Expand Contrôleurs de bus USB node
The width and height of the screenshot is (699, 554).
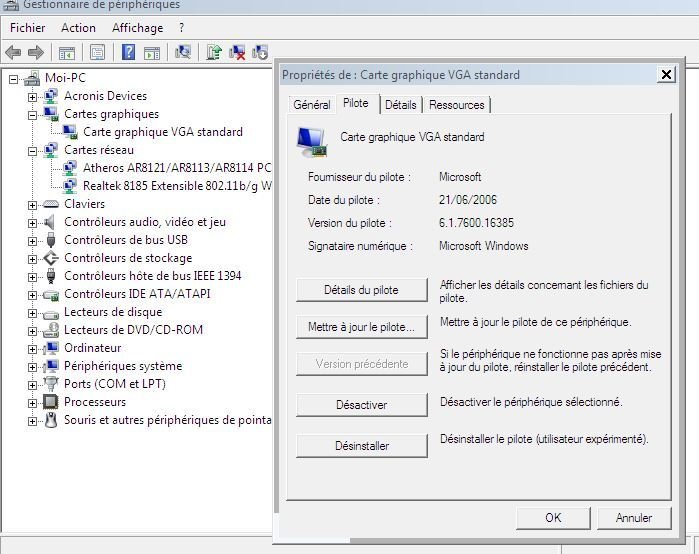[33, 240]
